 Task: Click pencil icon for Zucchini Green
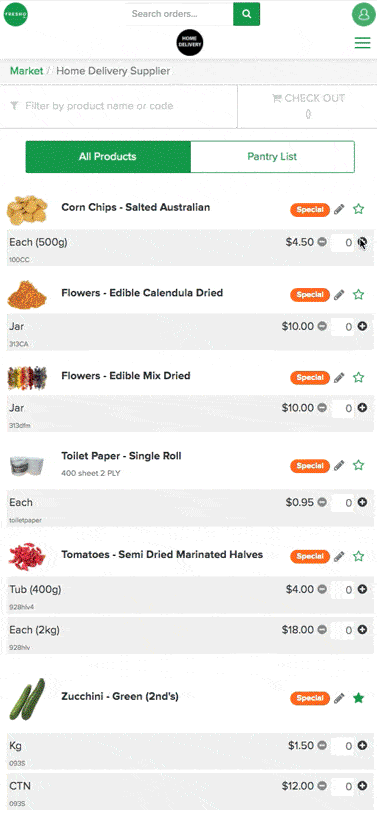pyautogui.click(x=339, y=697)
